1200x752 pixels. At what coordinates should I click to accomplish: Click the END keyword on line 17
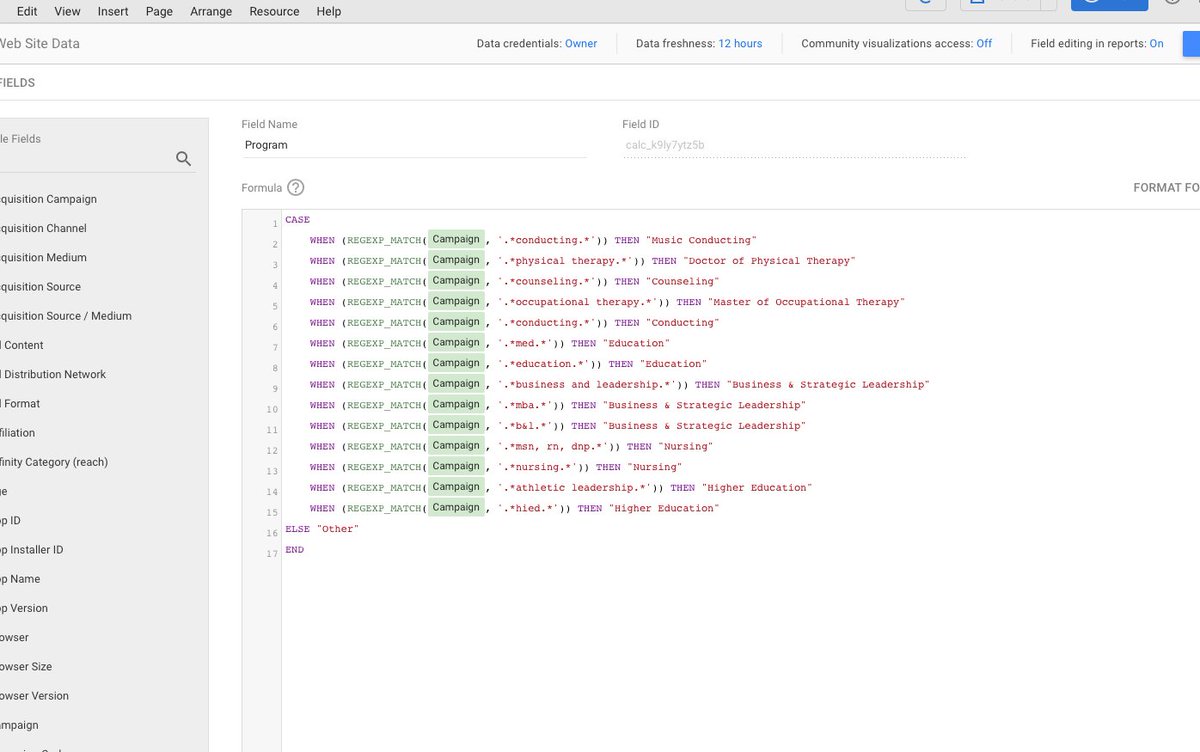click(294, 550)
